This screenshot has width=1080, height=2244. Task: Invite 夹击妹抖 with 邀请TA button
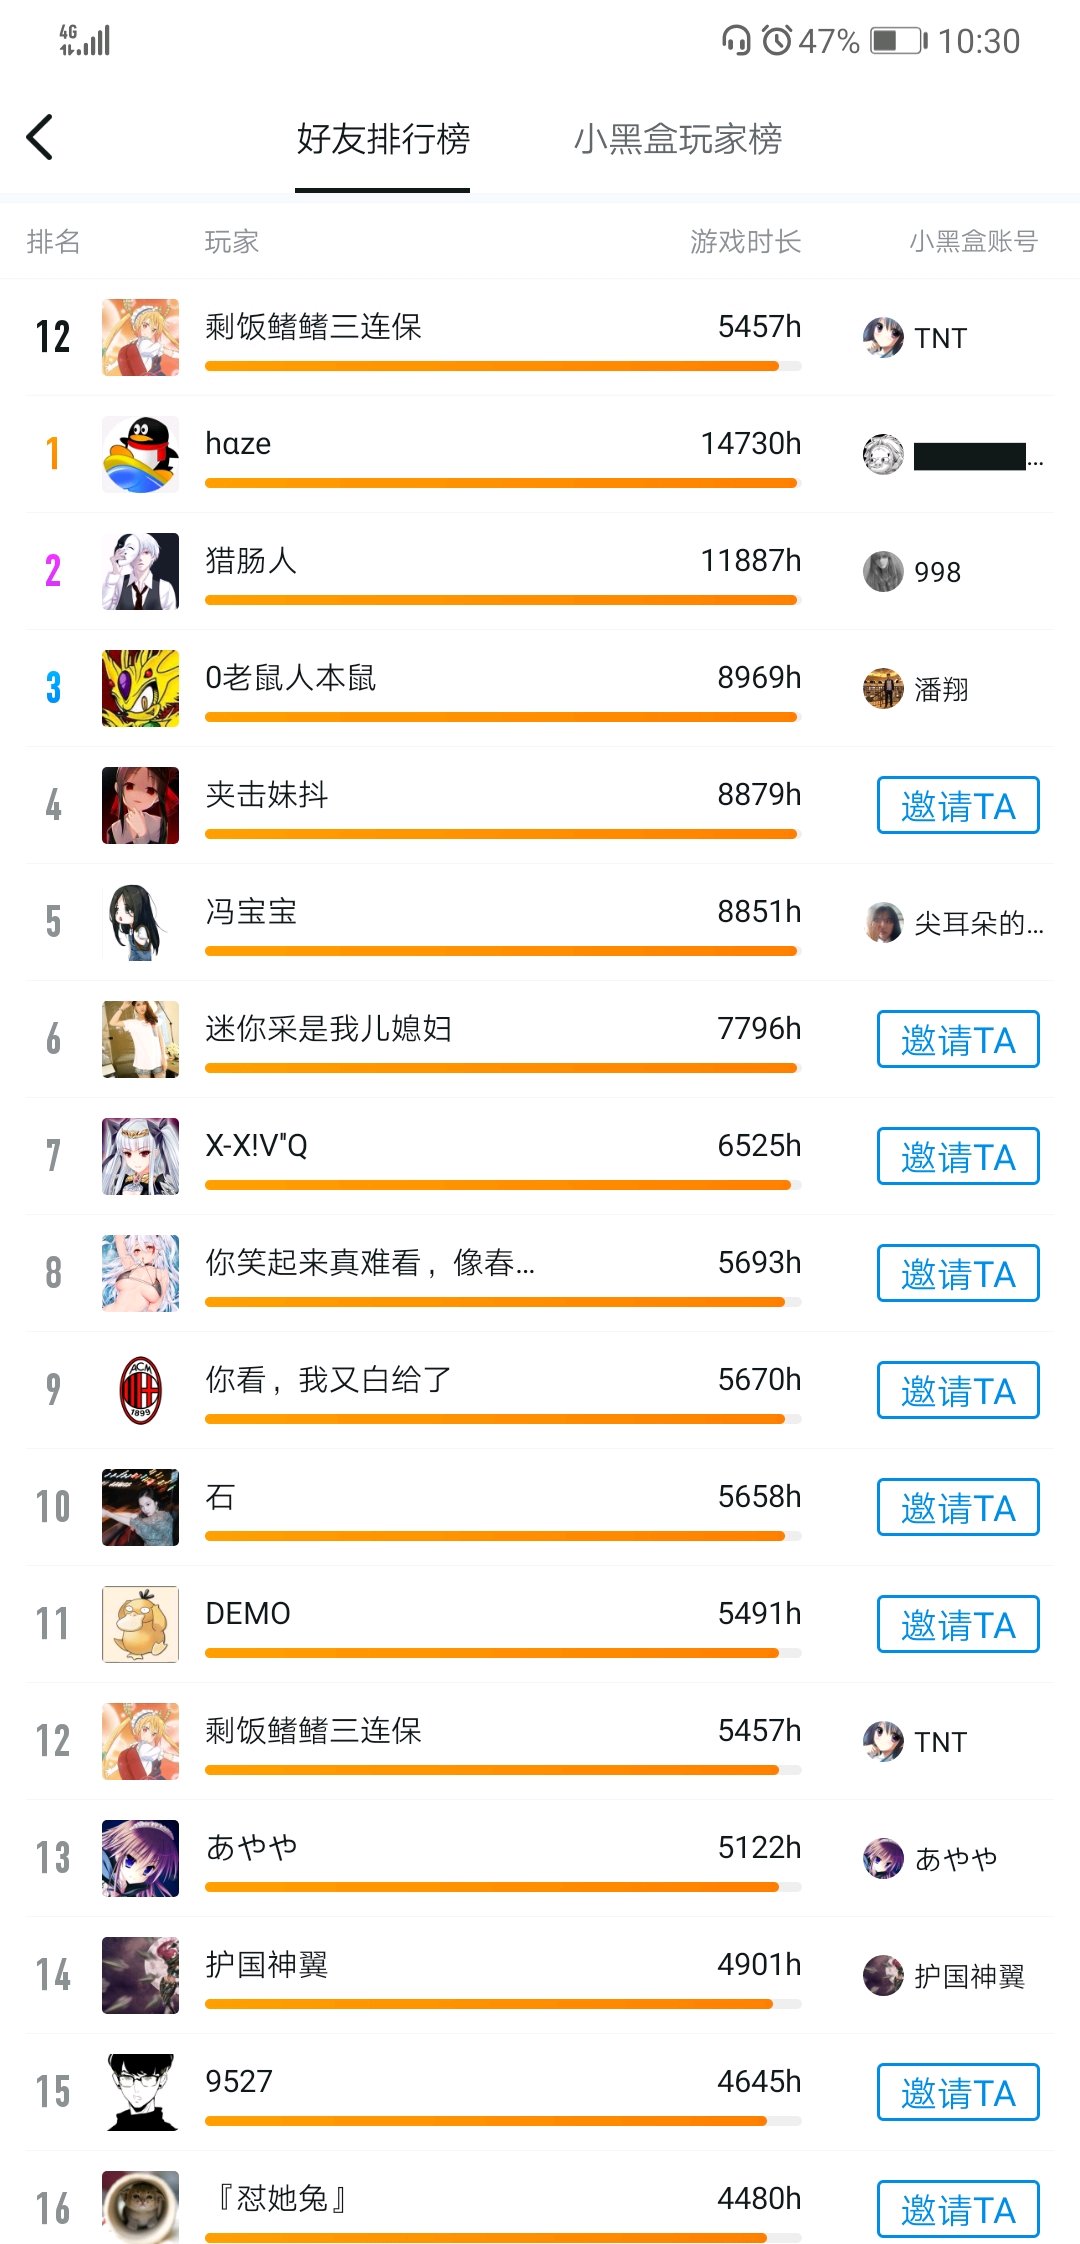click(957, 806)
